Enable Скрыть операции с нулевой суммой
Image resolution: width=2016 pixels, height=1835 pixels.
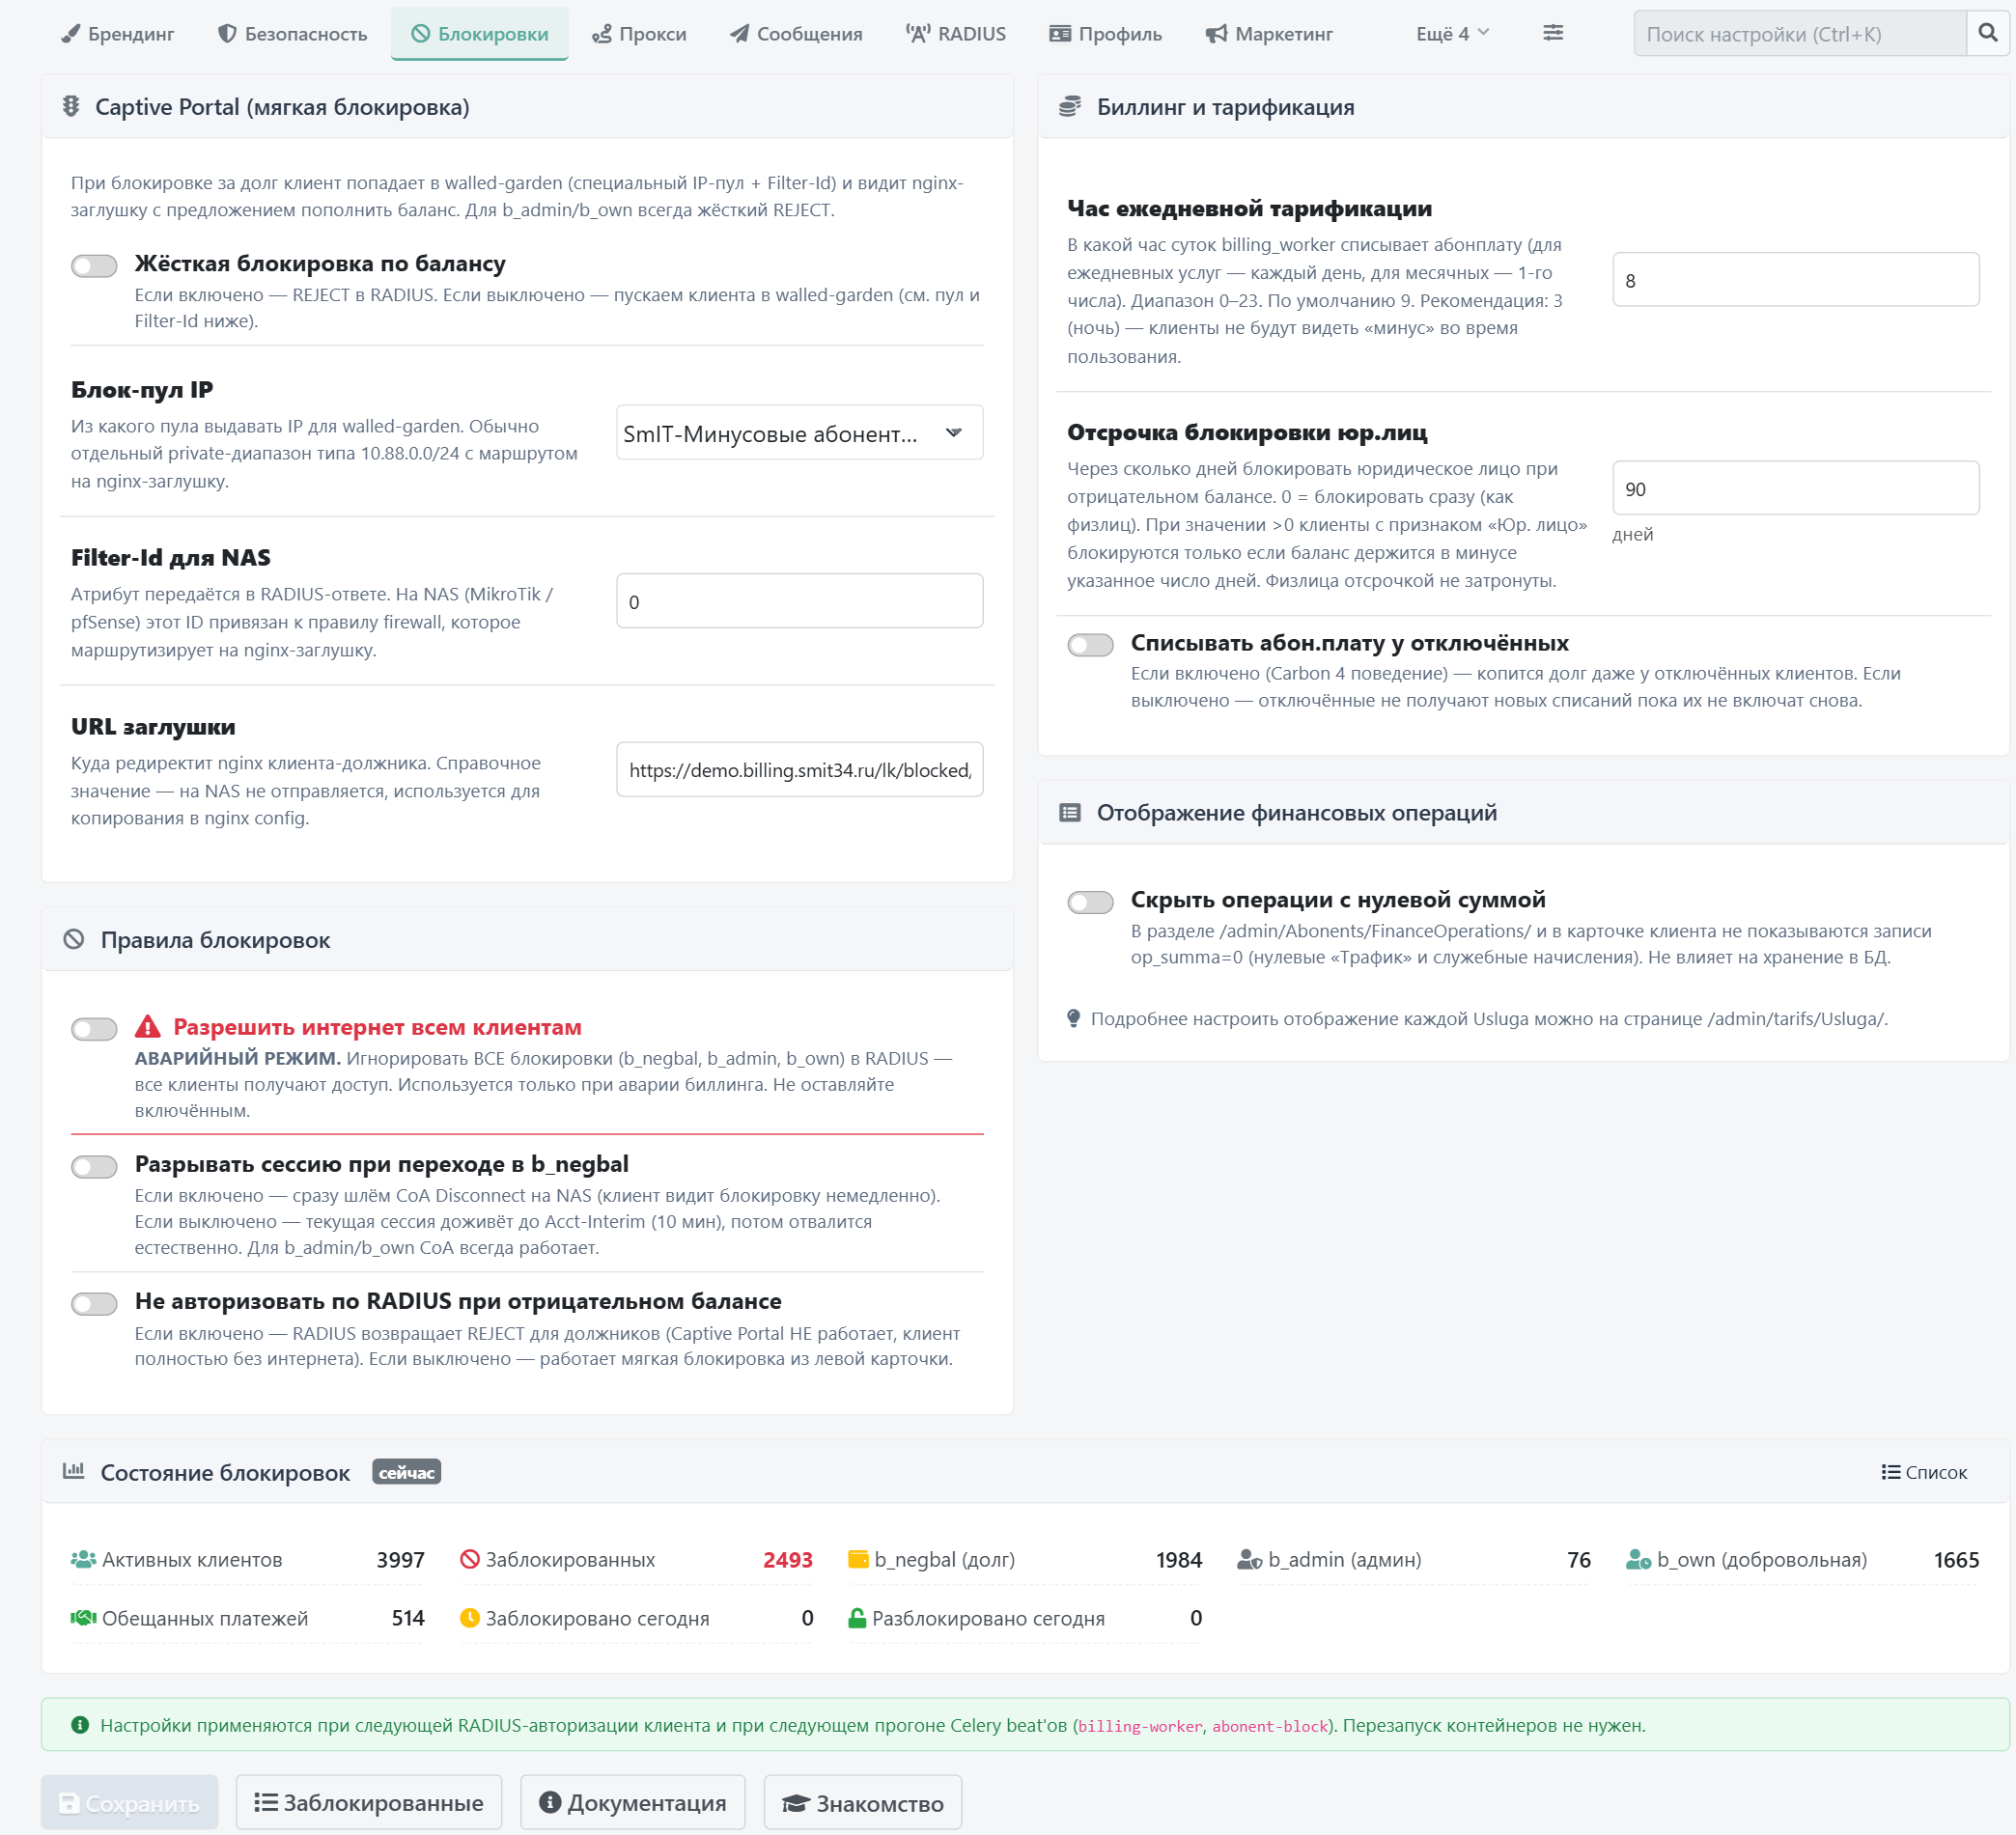tap(1090, 902)
